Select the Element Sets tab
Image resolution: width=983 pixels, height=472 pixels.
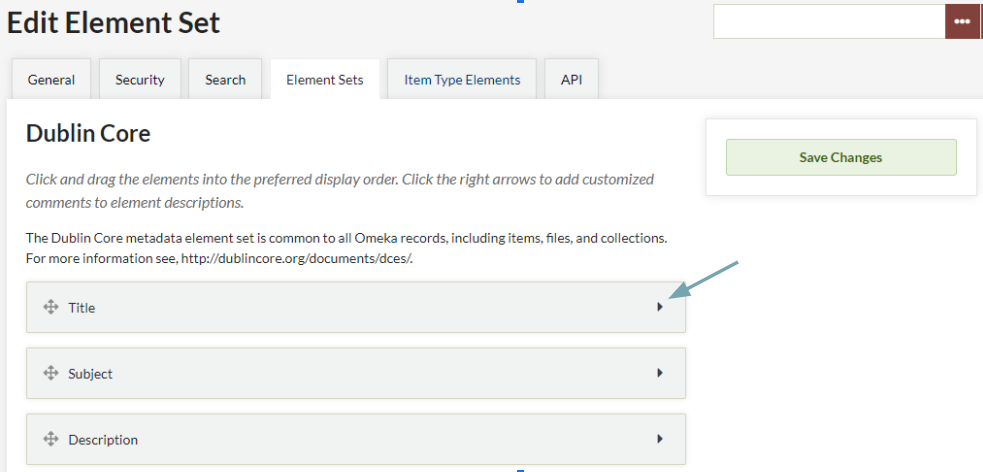[x=325, y=80]
